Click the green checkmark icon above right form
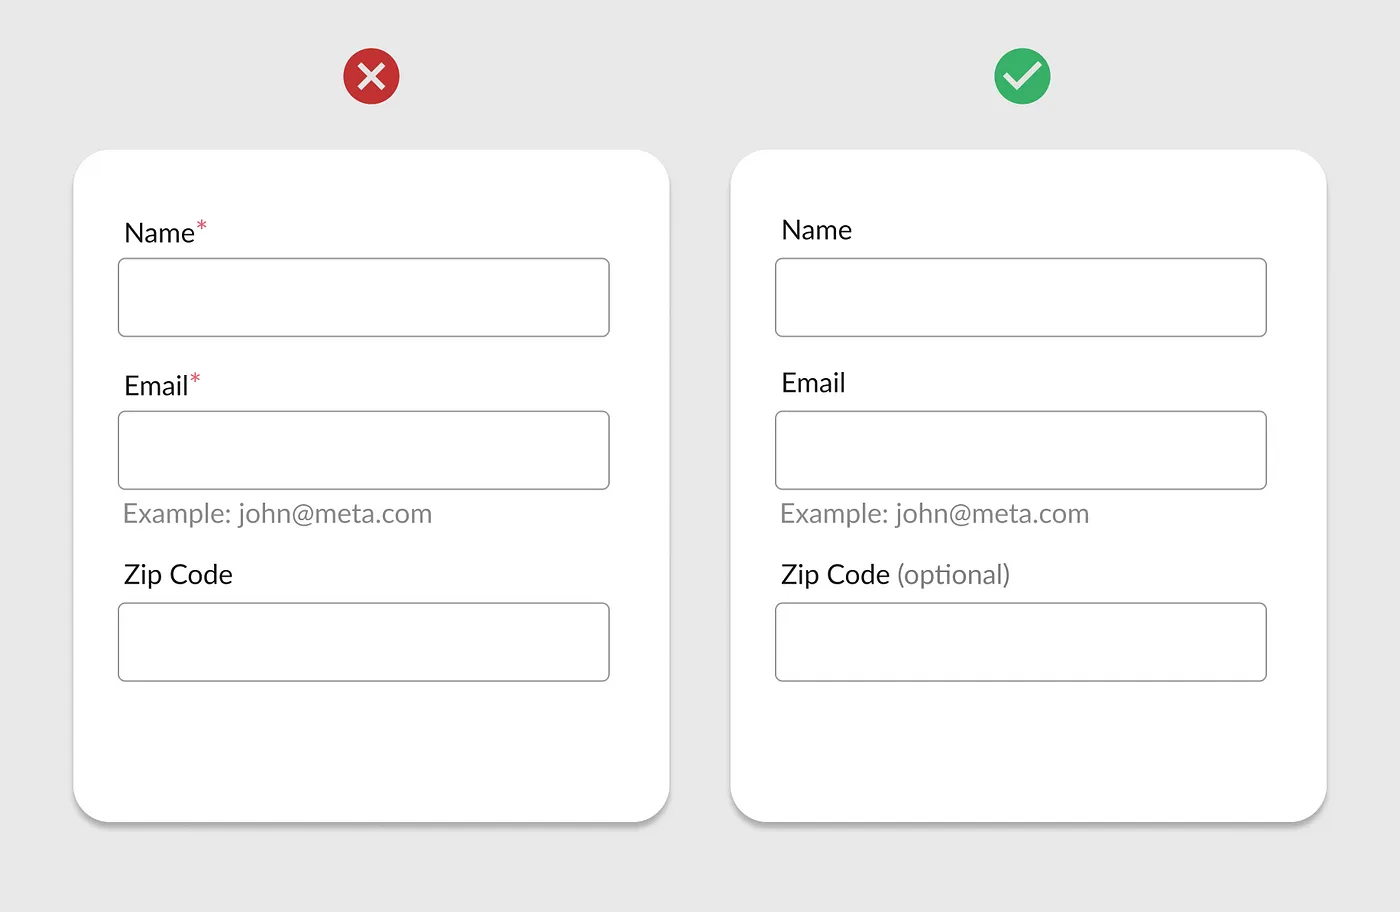The image size is (1400, 912). [1022, 76]
